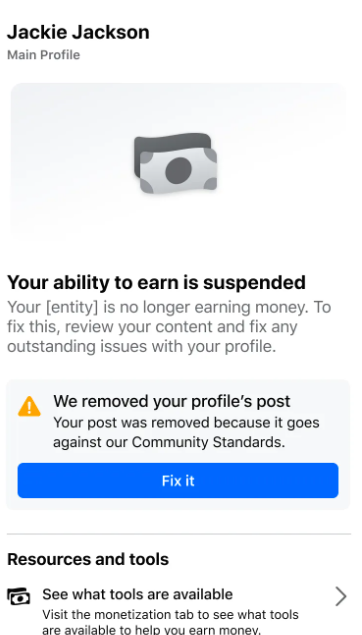The image size is (362, 635).
Task: Click the divider line above Resources section
Action: [179, 534]
